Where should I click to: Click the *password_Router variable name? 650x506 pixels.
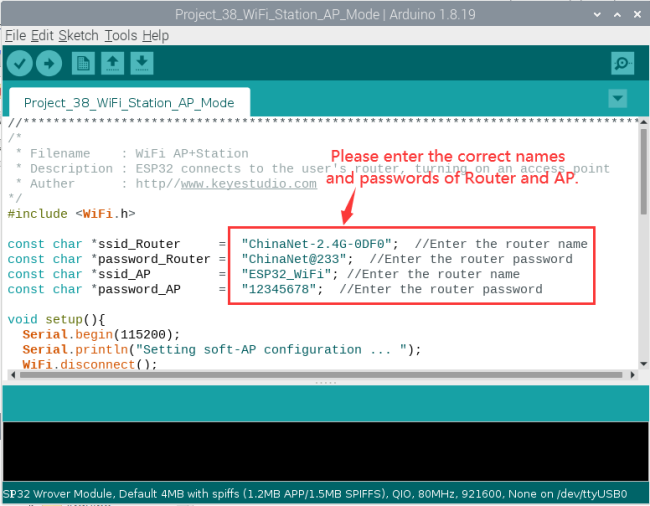(x=150, y=259)
